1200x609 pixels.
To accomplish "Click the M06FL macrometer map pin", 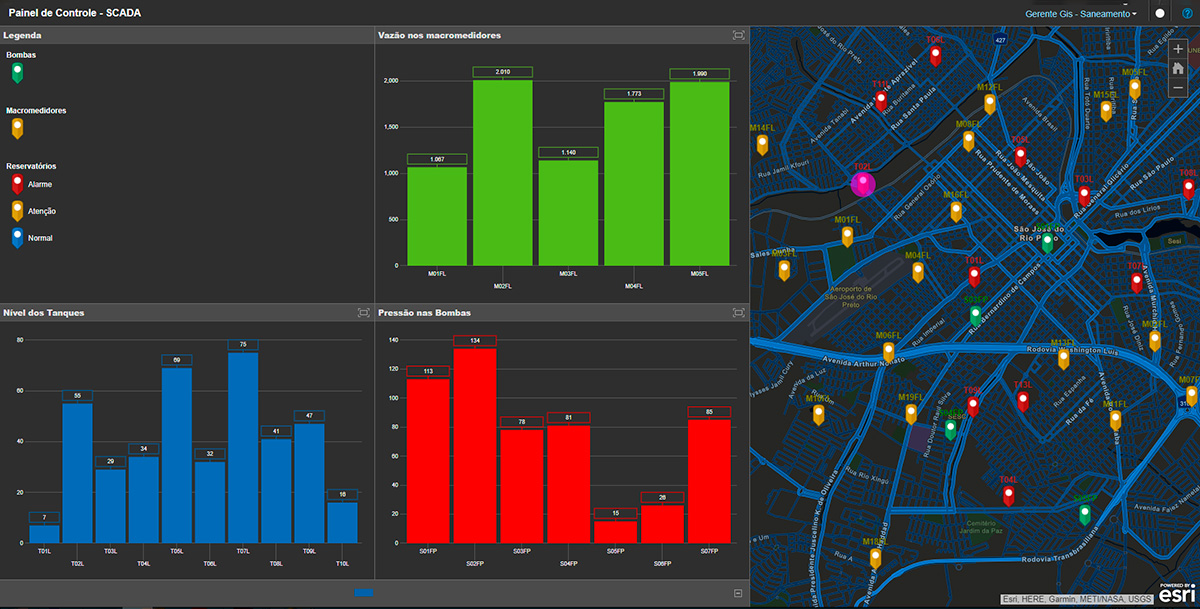I will (x=888, y=351).
